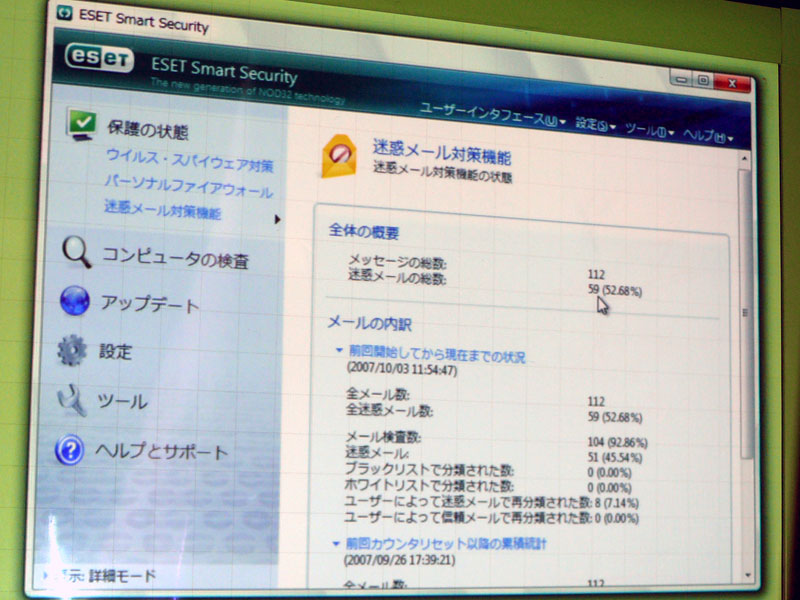
Task: Open the ツール label in the left sidebar
Action: click(x=122, y=401)
